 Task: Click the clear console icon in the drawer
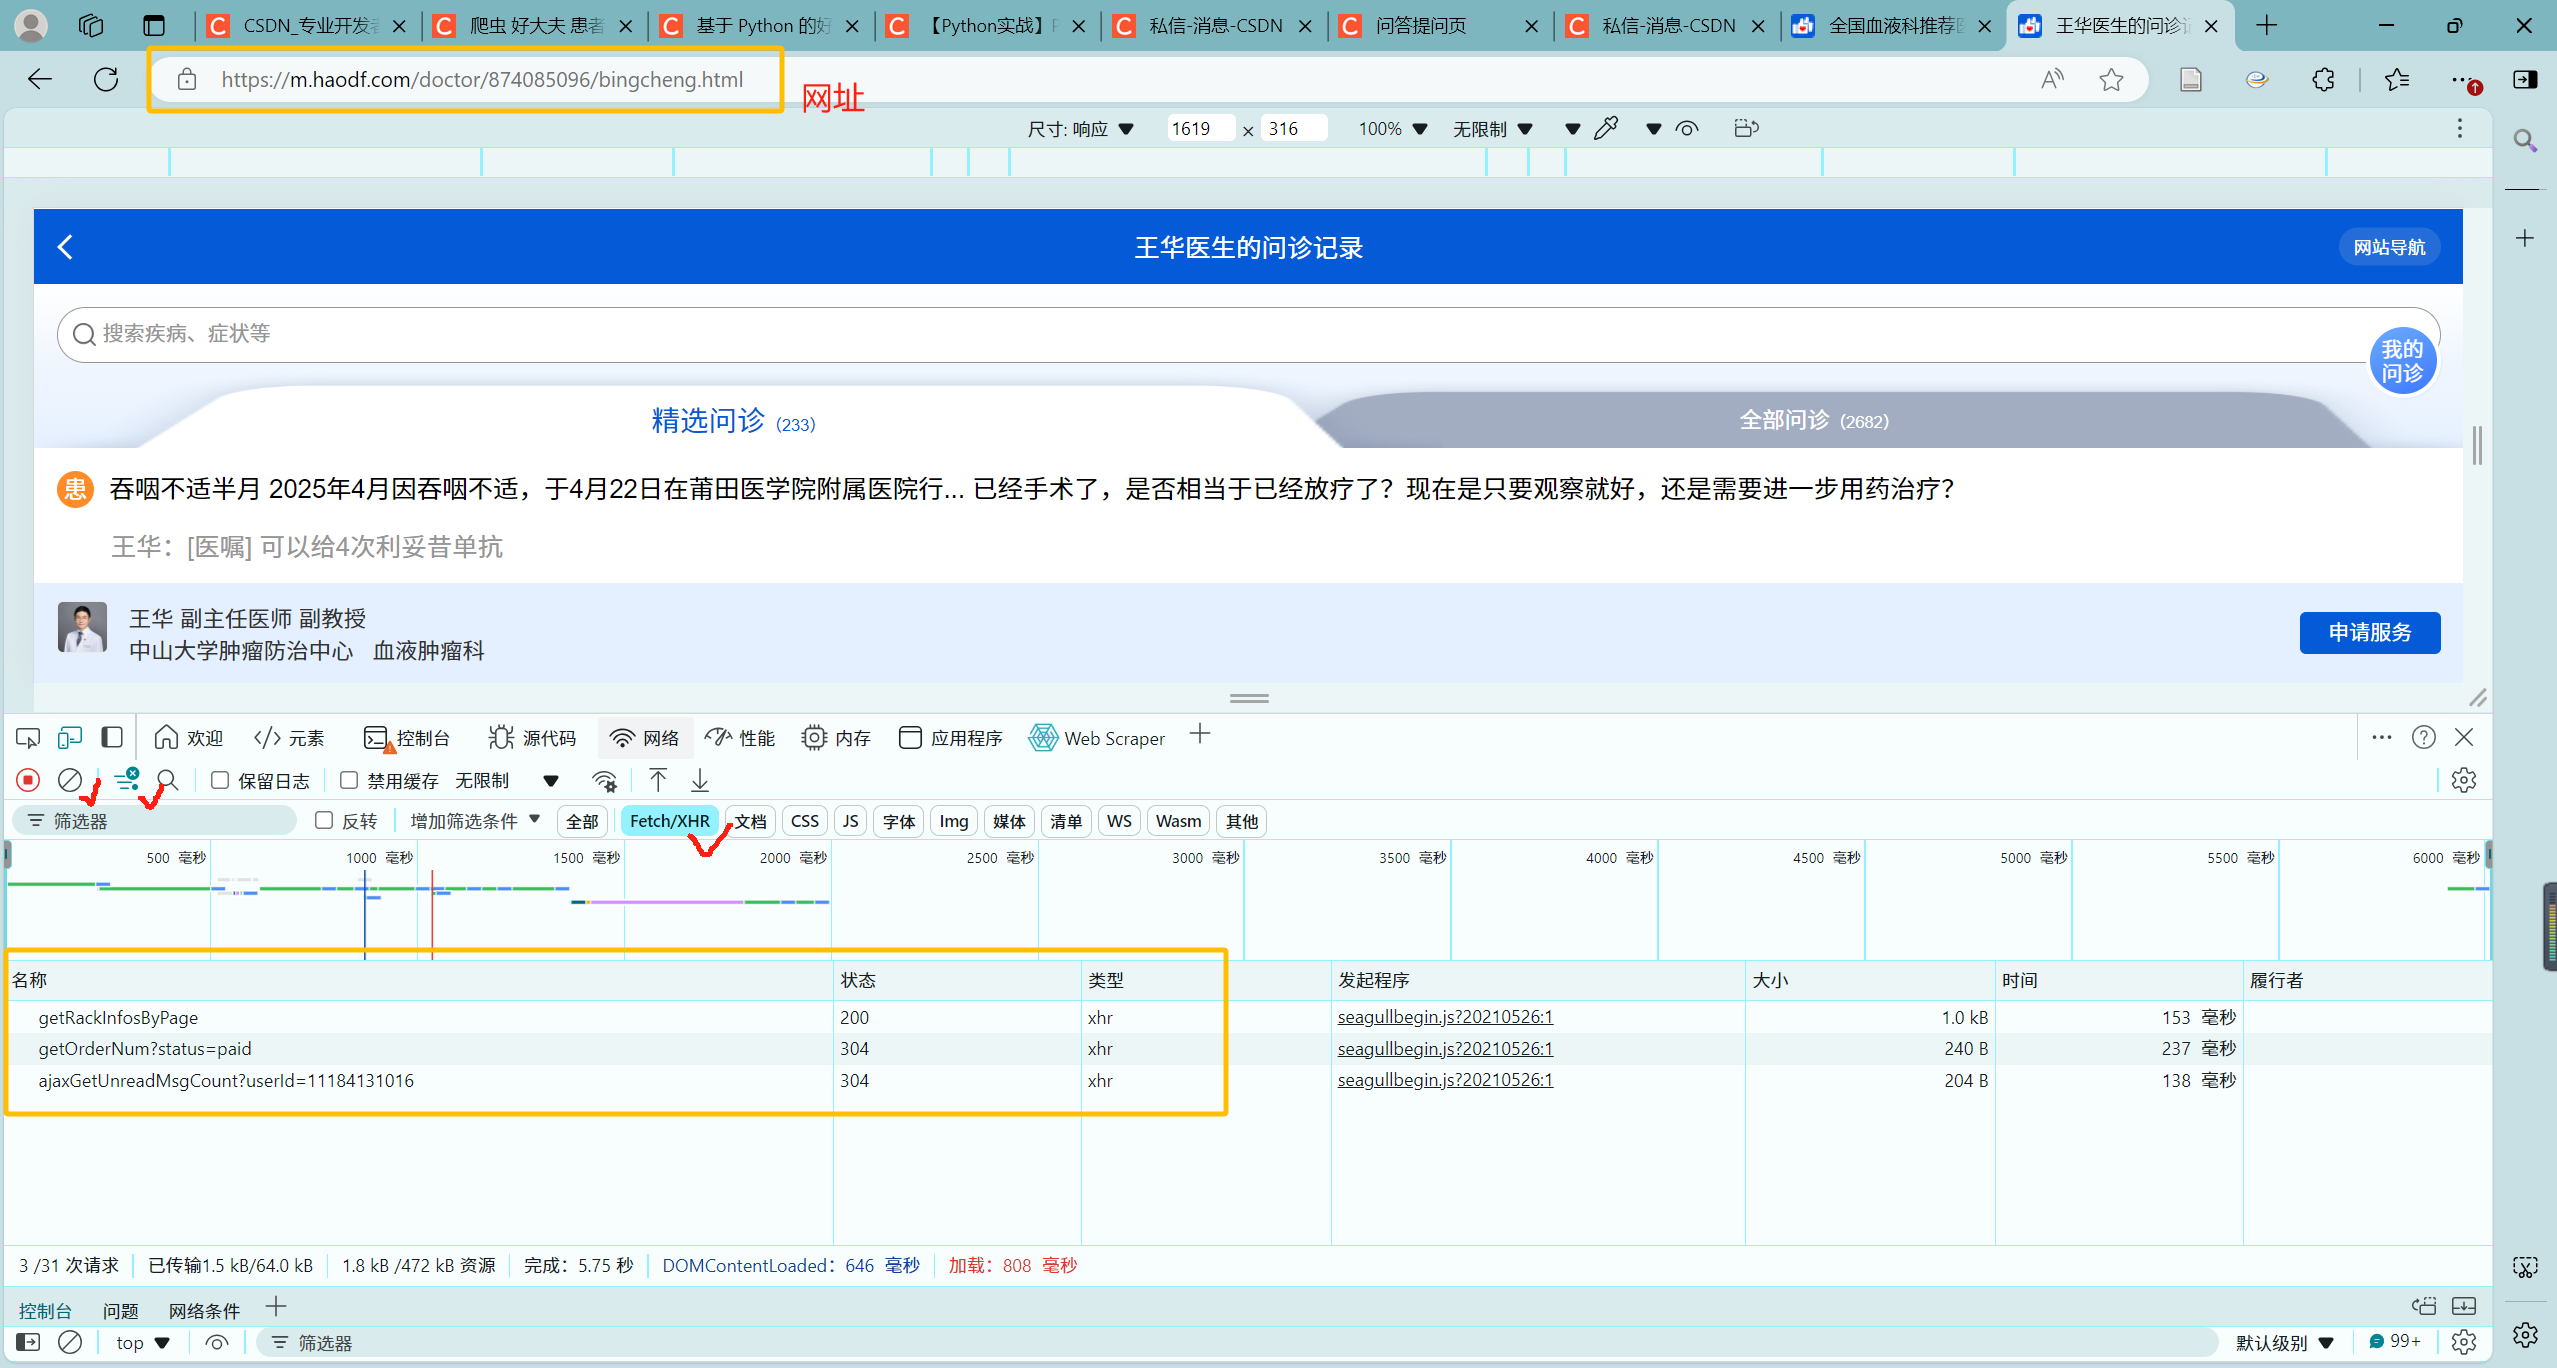pyautogui.click(x=70, y=1342)
